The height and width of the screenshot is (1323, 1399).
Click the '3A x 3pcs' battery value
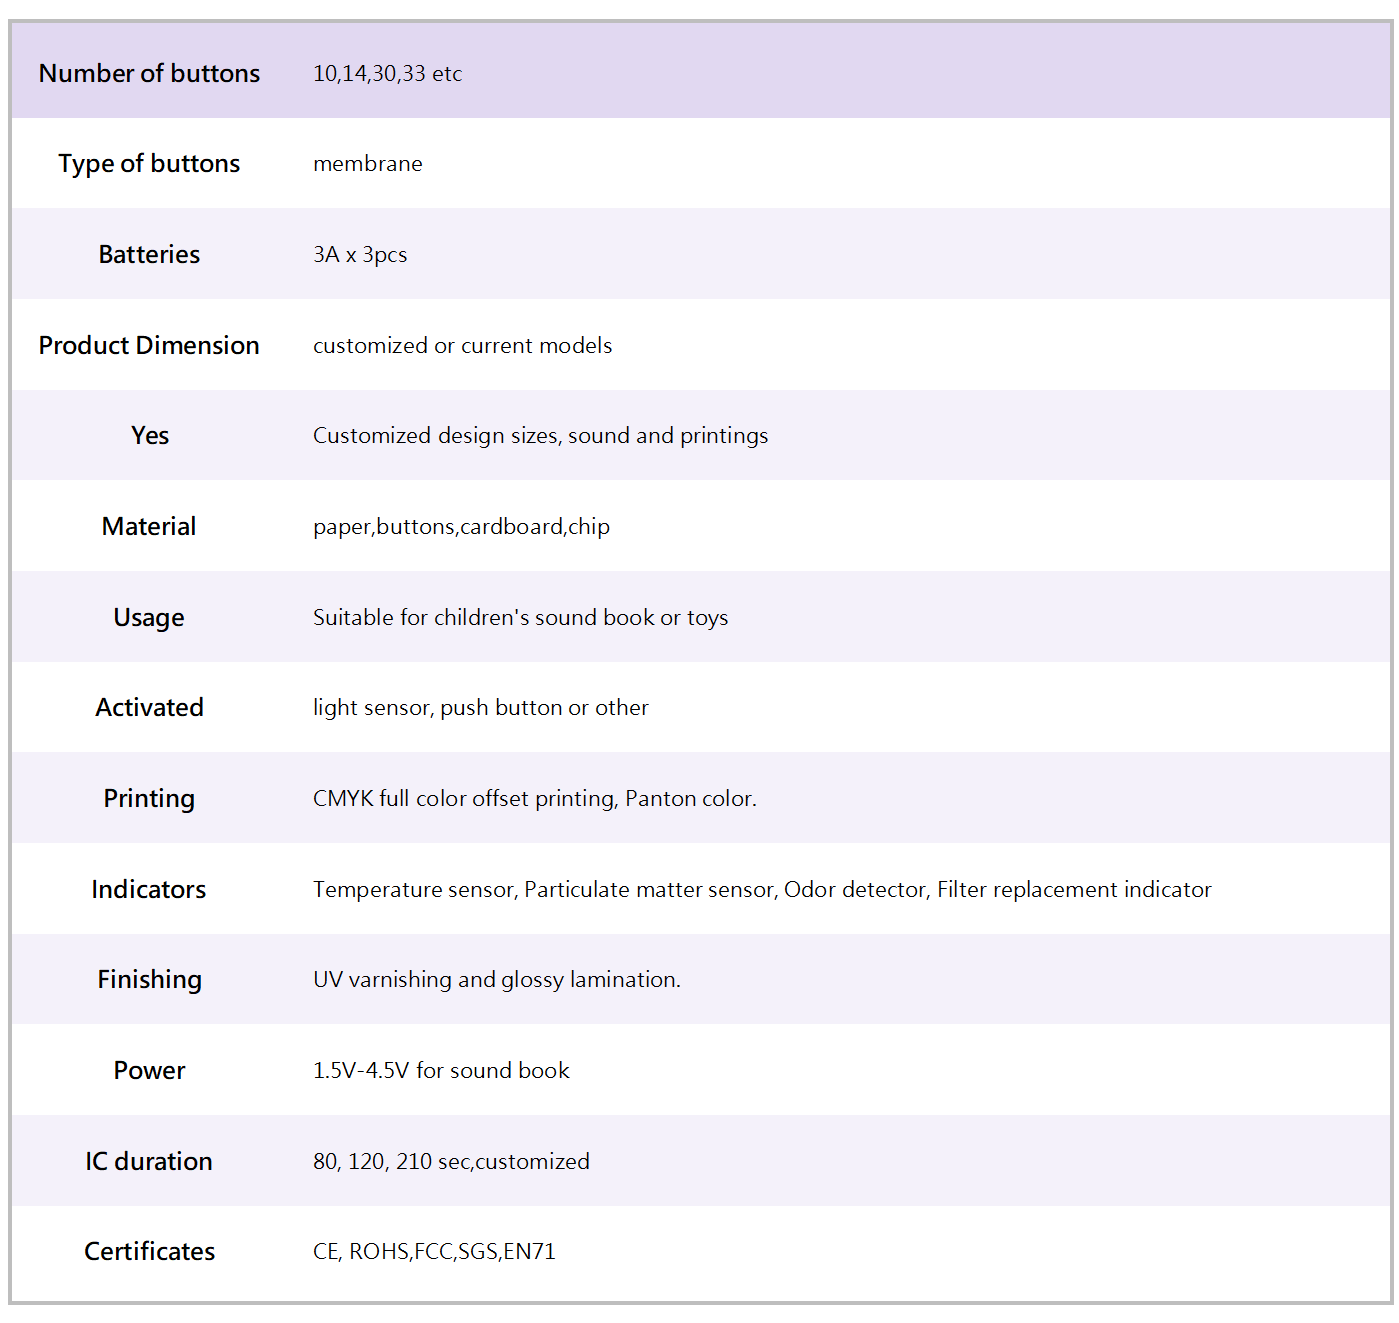coord(360,254)
